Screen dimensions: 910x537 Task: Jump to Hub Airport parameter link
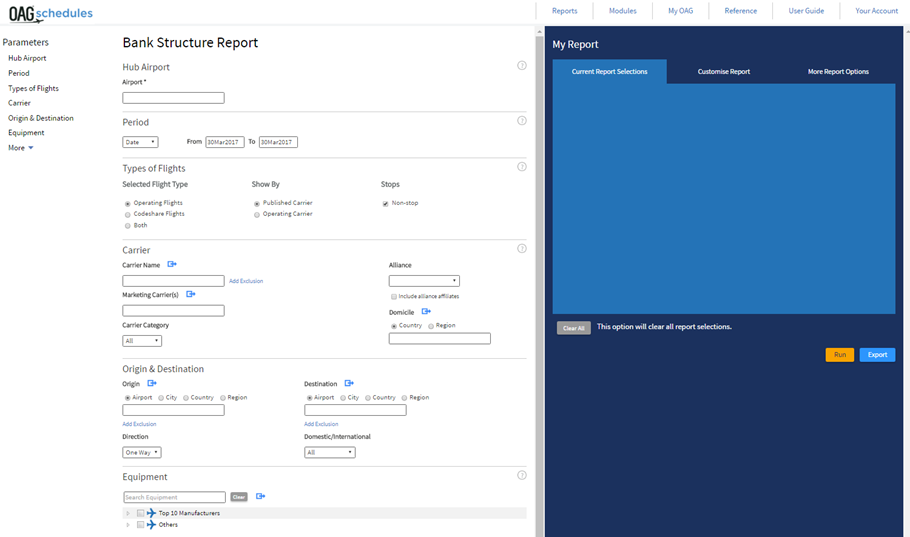(27, 58)
